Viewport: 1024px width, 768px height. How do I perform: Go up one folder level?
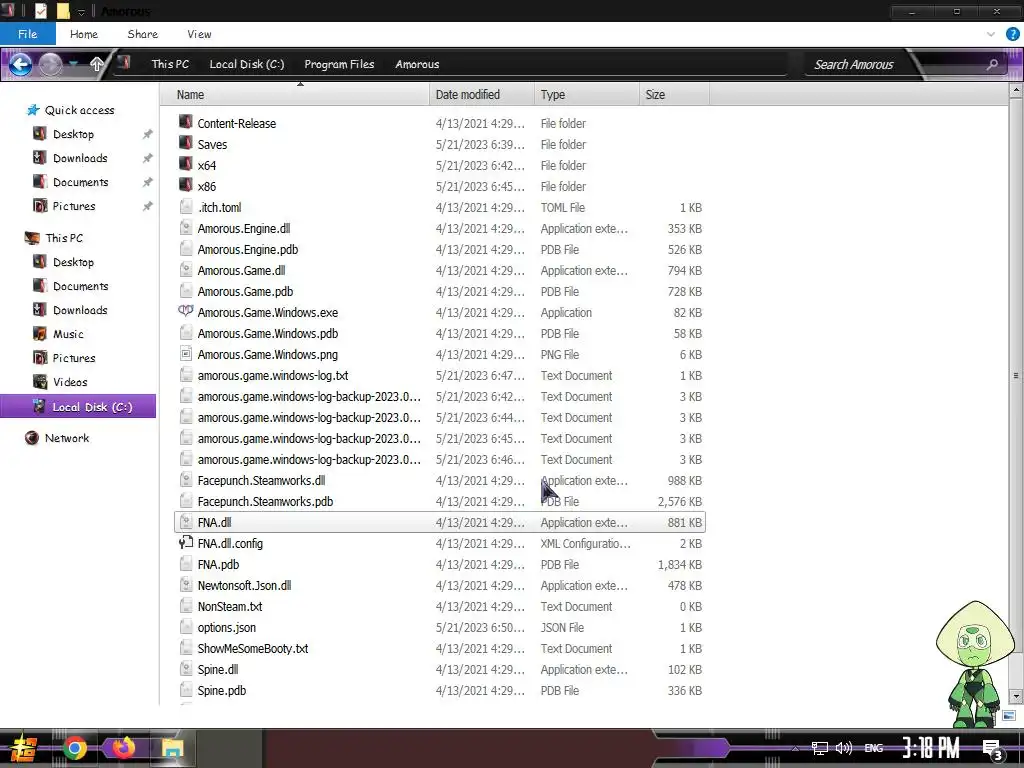tap(97, 64)
